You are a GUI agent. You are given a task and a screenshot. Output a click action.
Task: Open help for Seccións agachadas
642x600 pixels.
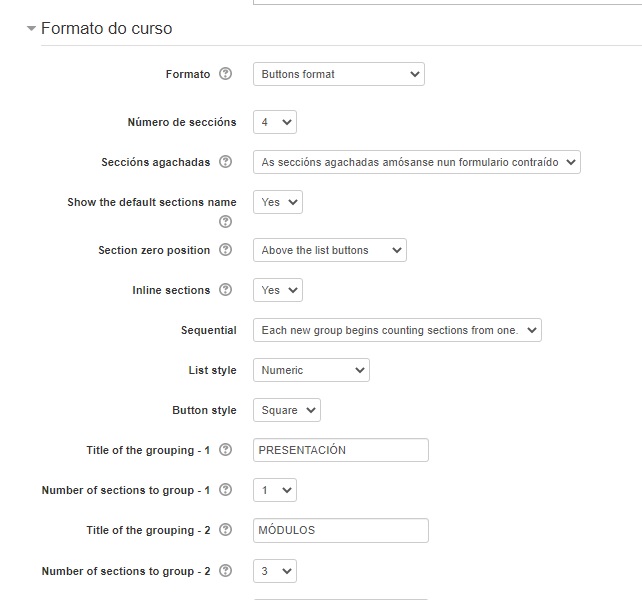click(x=225, y=162)
